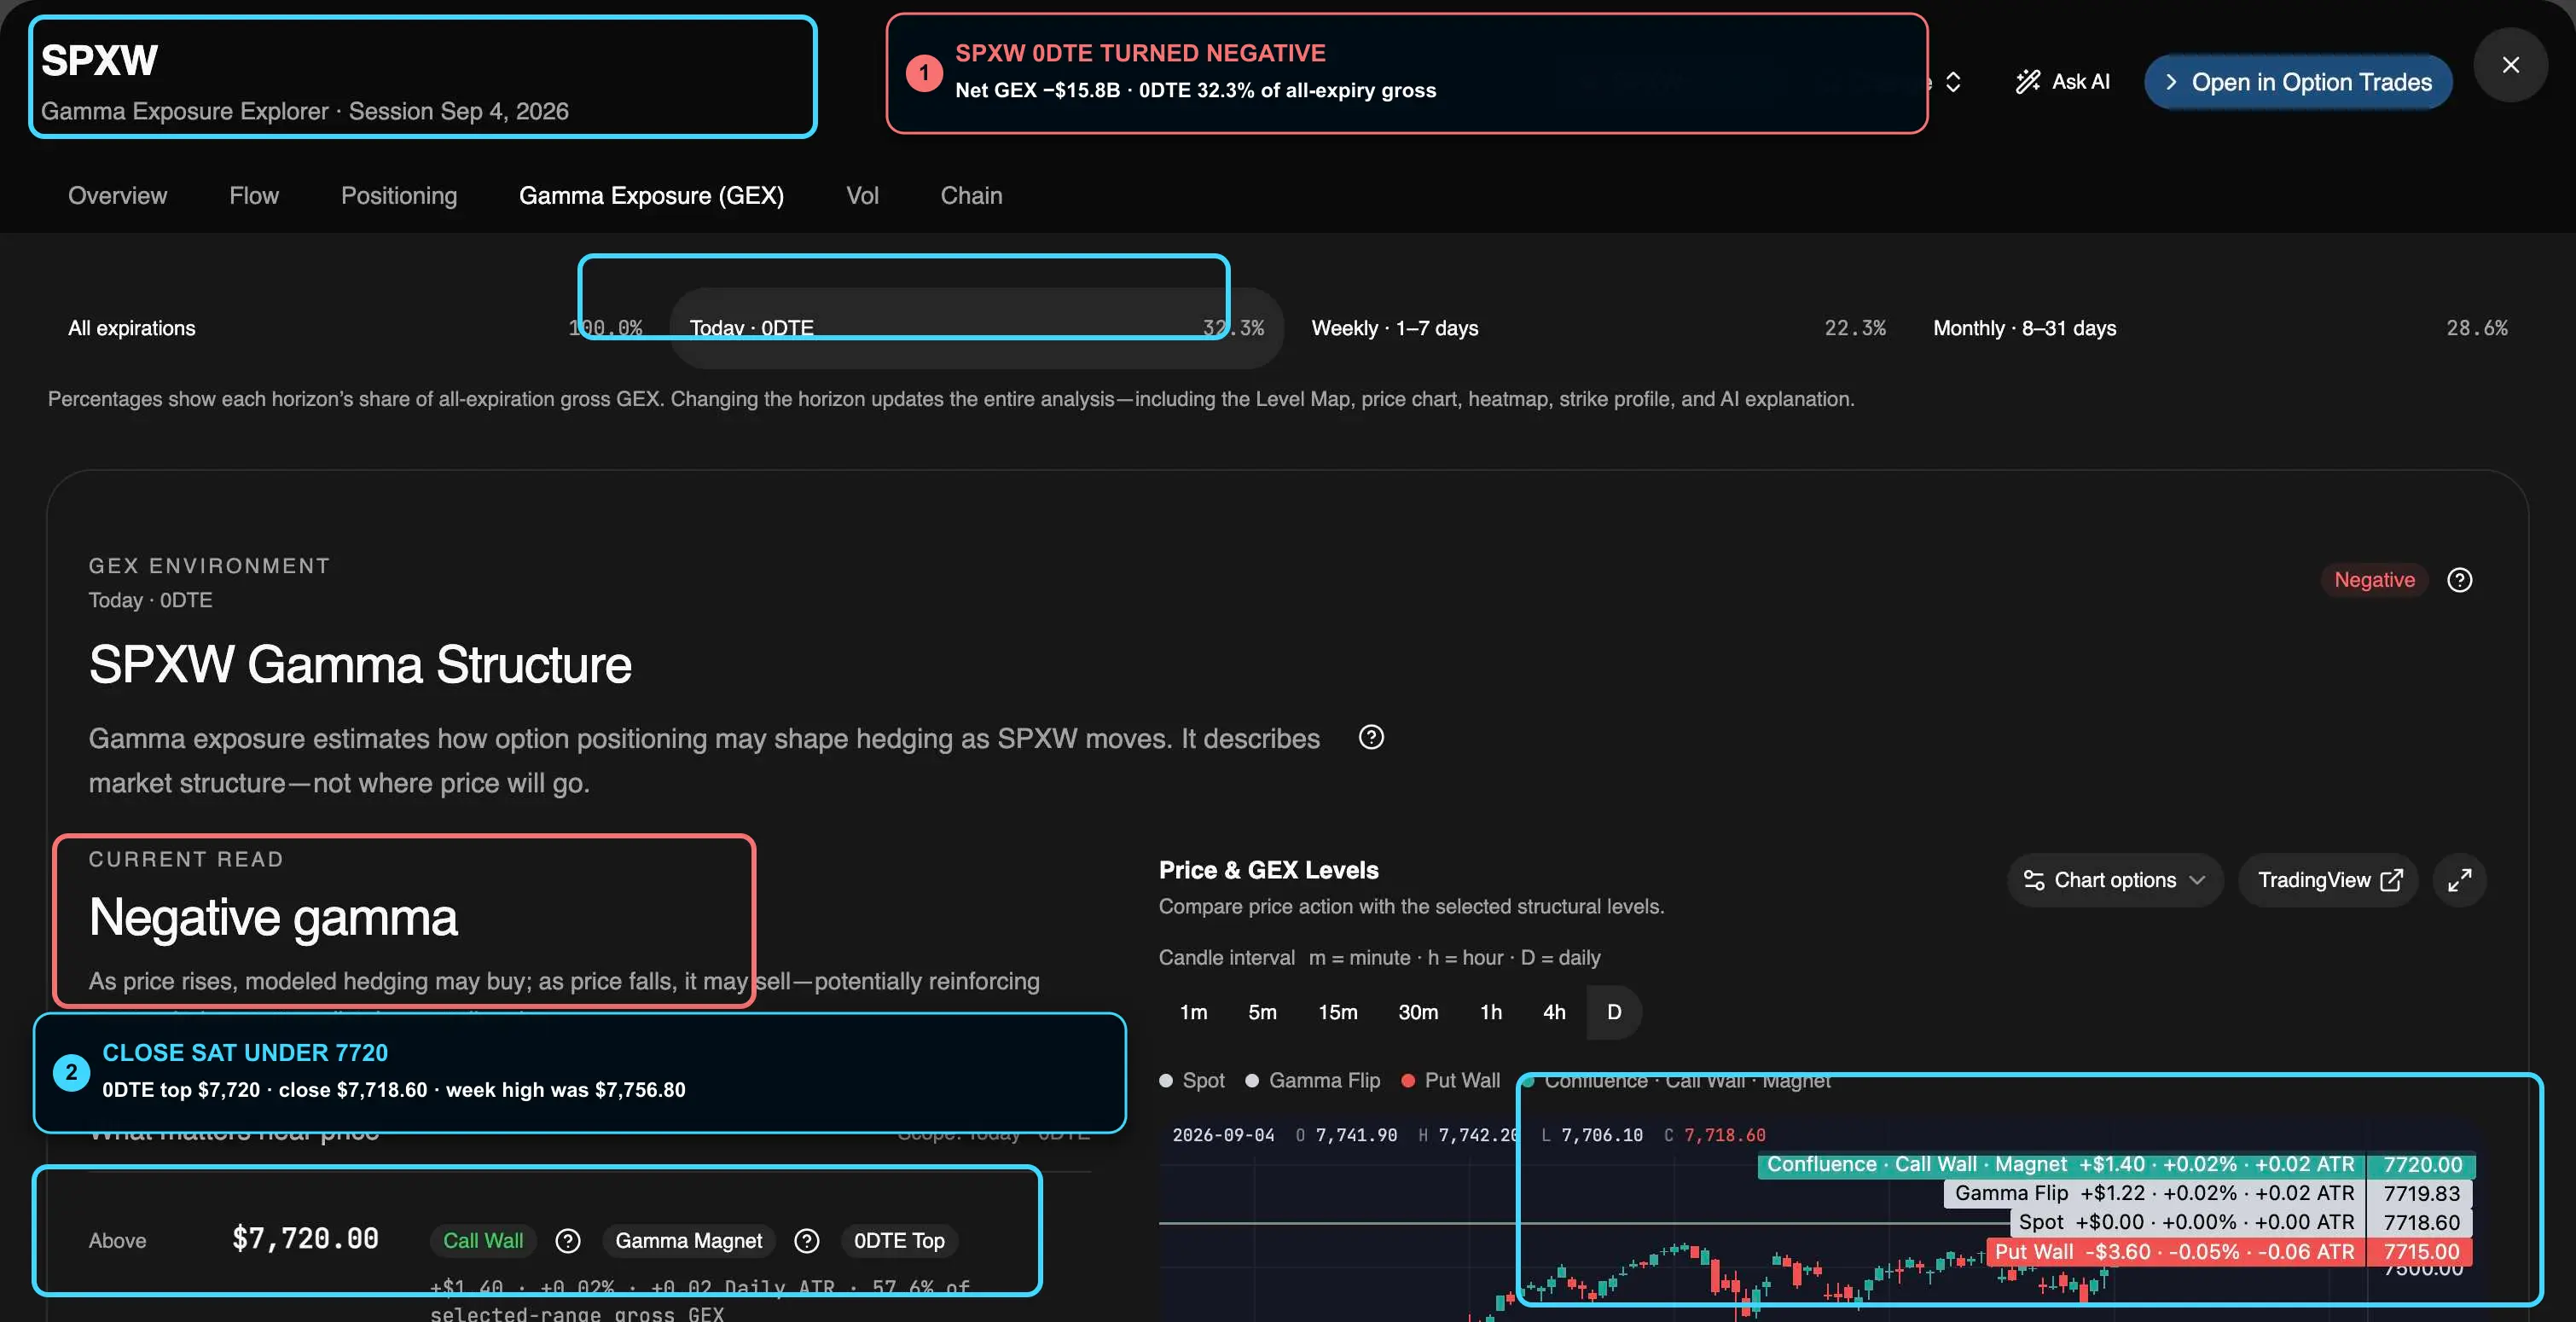Open the up-down selector beside Ask AI
Screen dimensions: 2576x1322
tap(1953, 82)
